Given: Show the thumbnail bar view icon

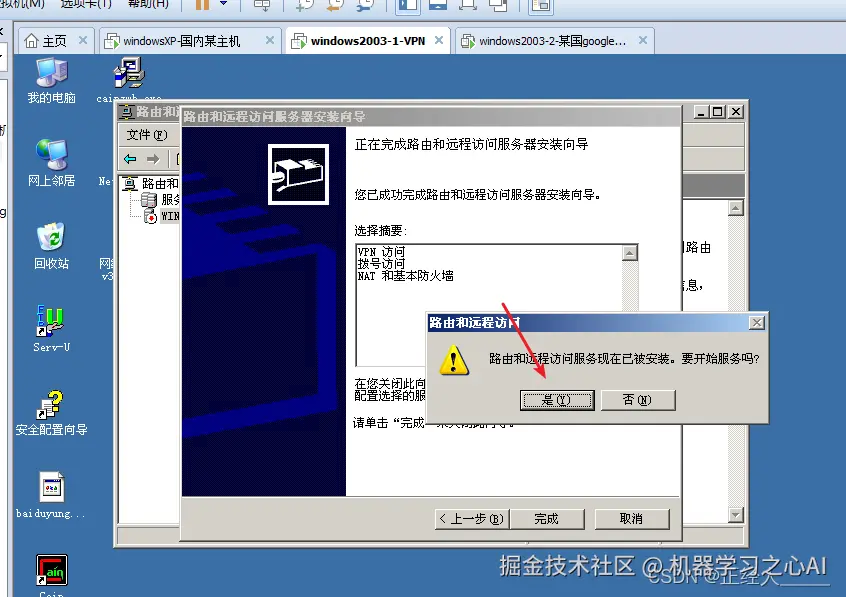Looking at the screenshot, I should 438,5.
